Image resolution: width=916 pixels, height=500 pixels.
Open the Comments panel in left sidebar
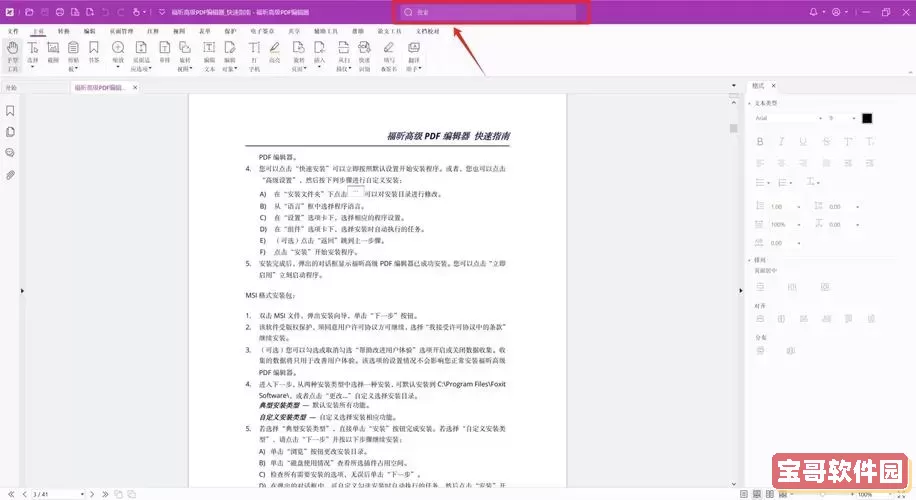pos(10,153)
